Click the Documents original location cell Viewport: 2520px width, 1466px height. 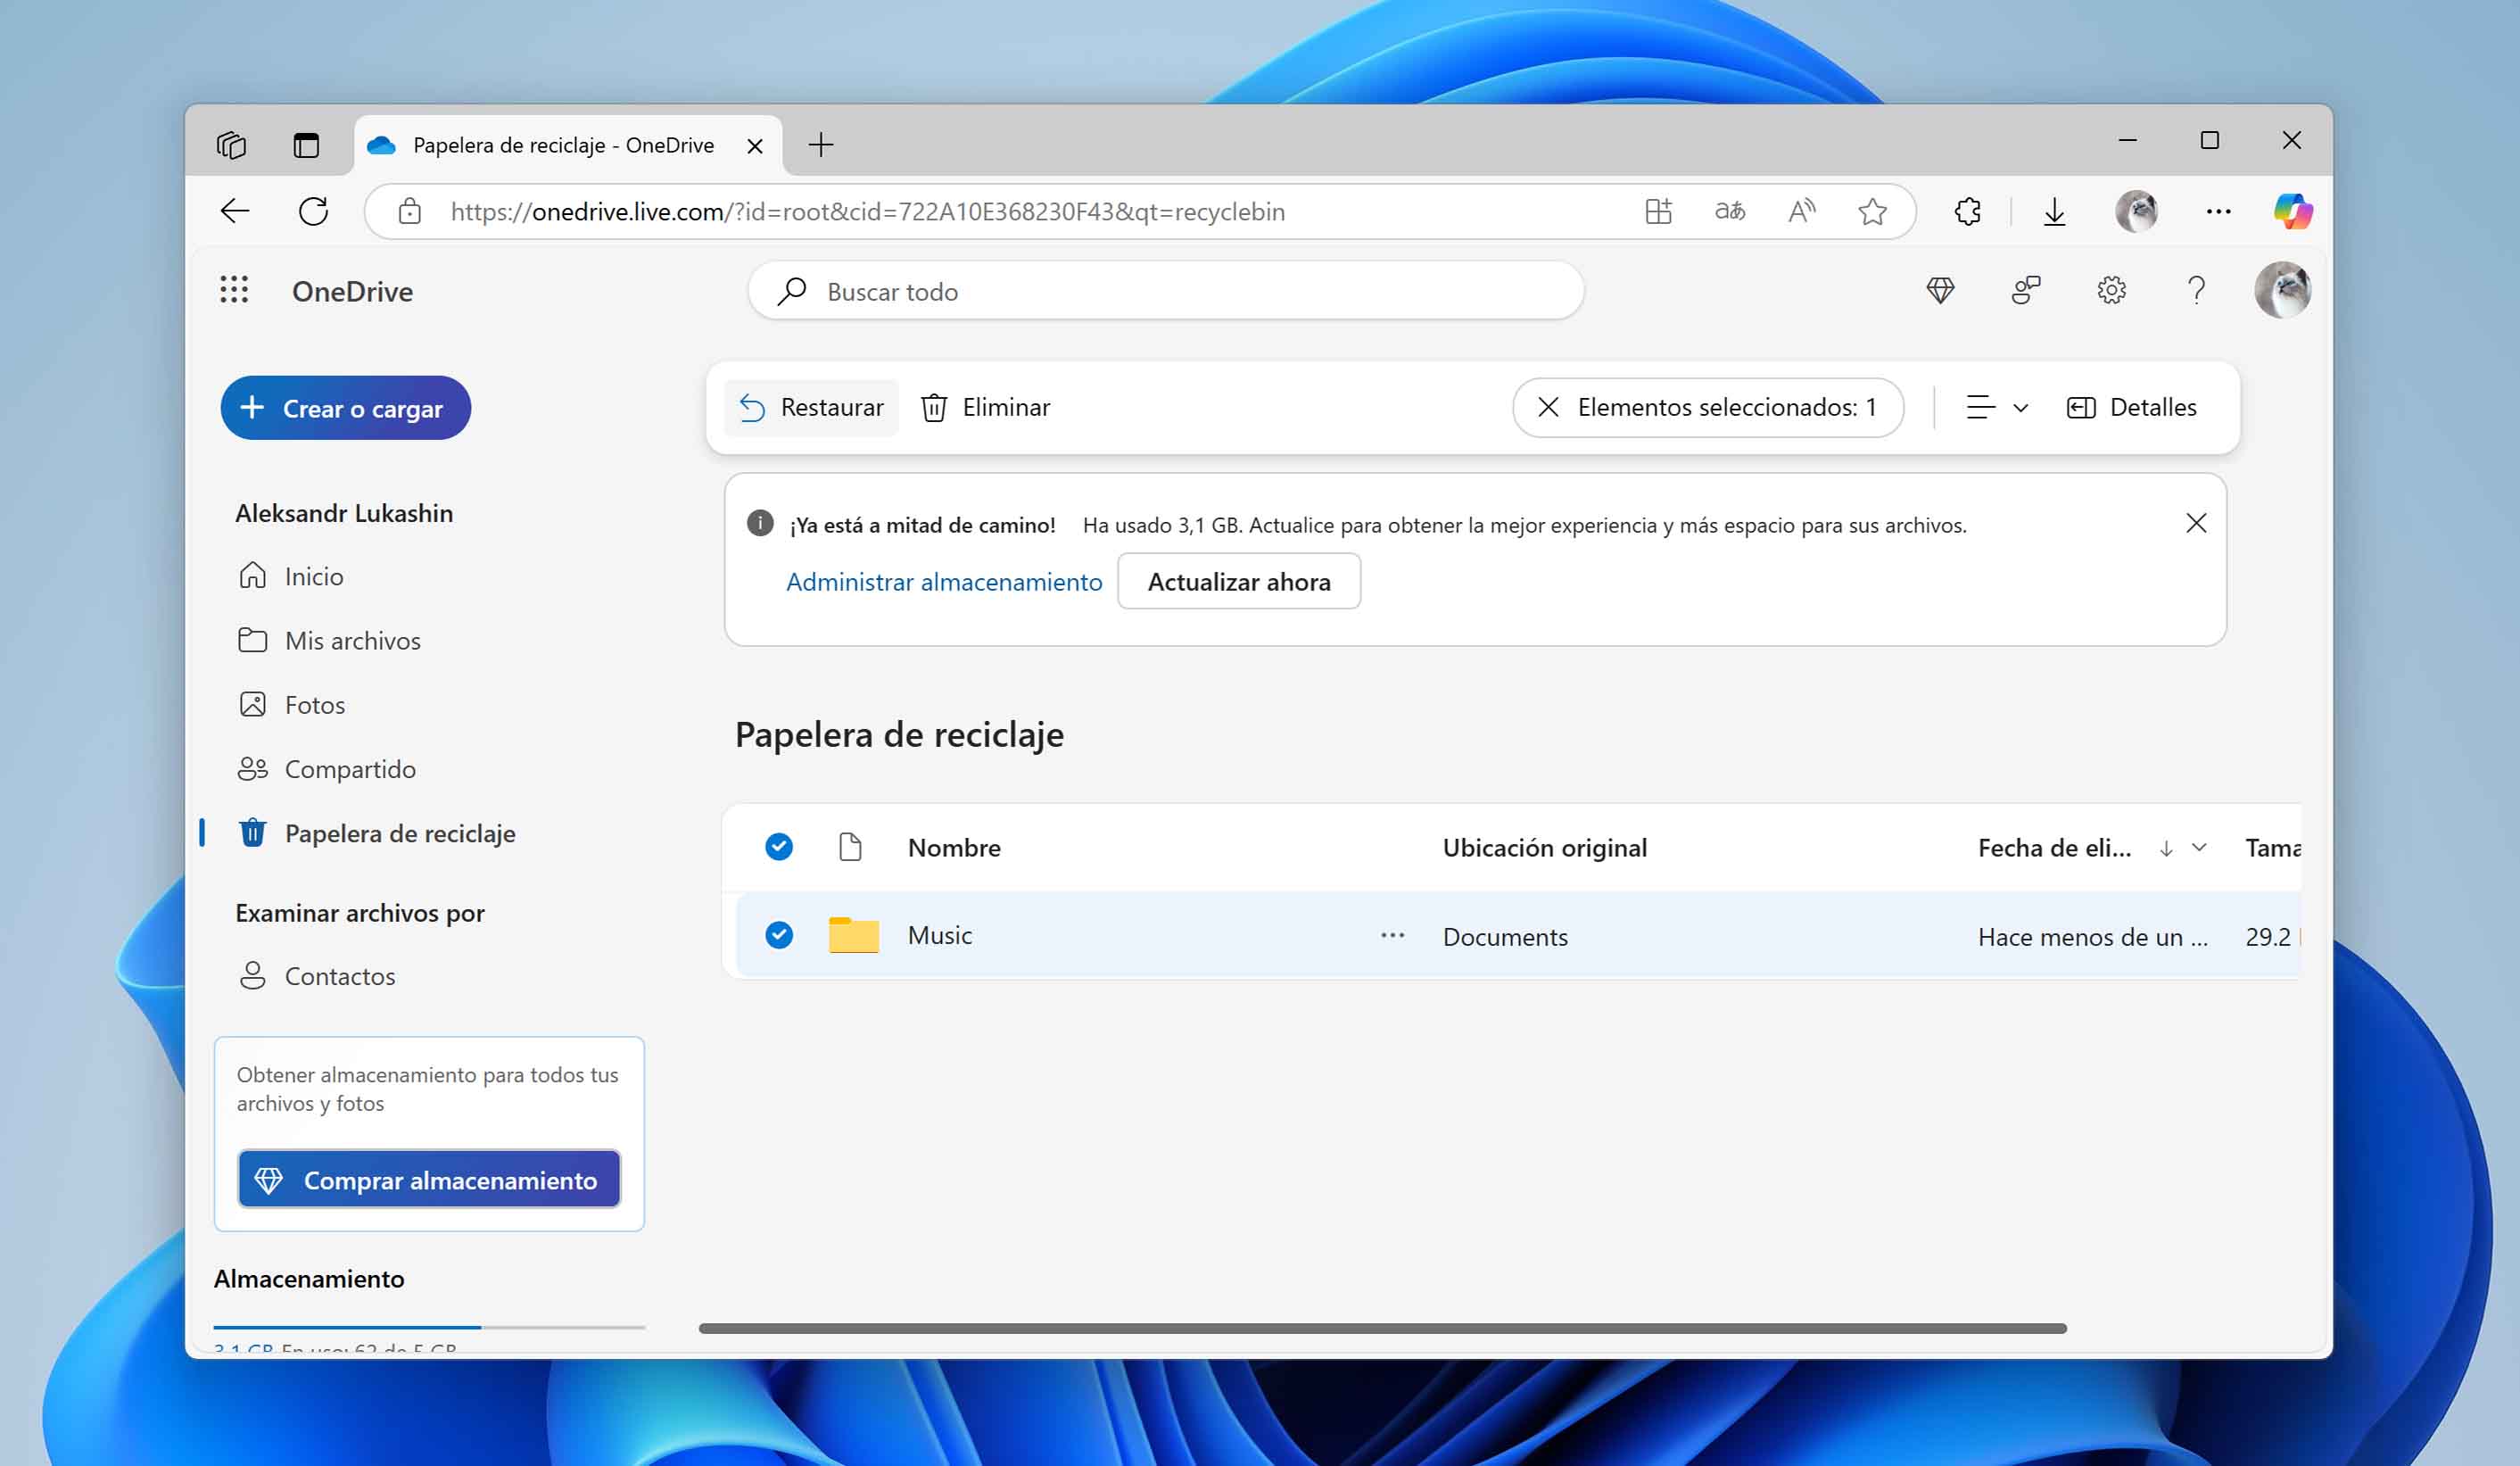(1505, 937)
